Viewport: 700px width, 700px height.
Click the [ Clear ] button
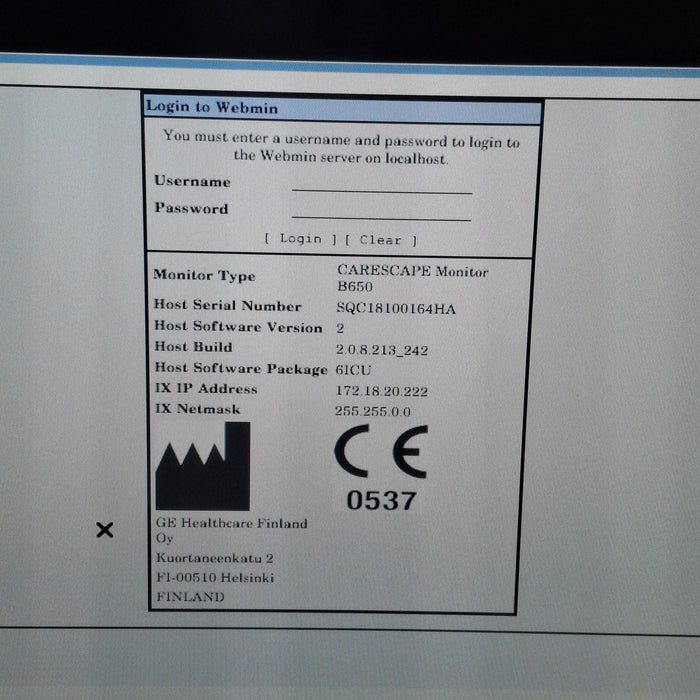click(381, 240)
